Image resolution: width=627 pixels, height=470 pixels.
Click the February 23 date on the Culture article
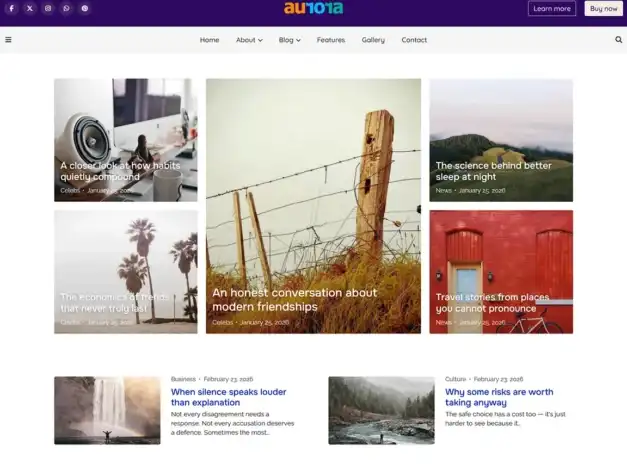click(x=498, y=379)
